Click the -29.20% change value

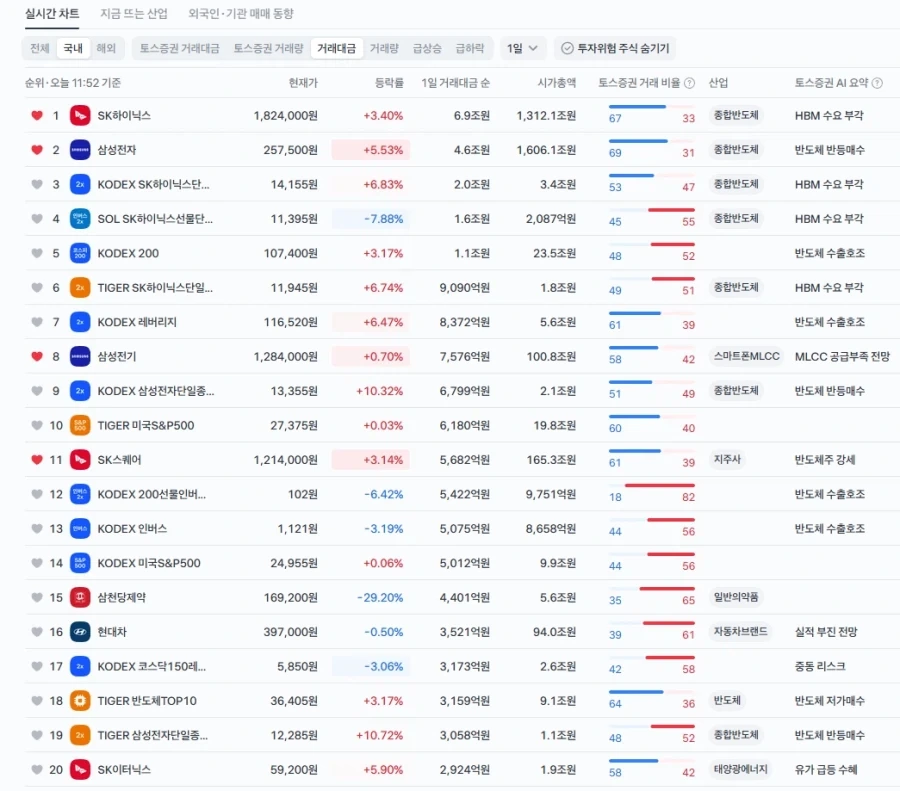tap(380, 598)
